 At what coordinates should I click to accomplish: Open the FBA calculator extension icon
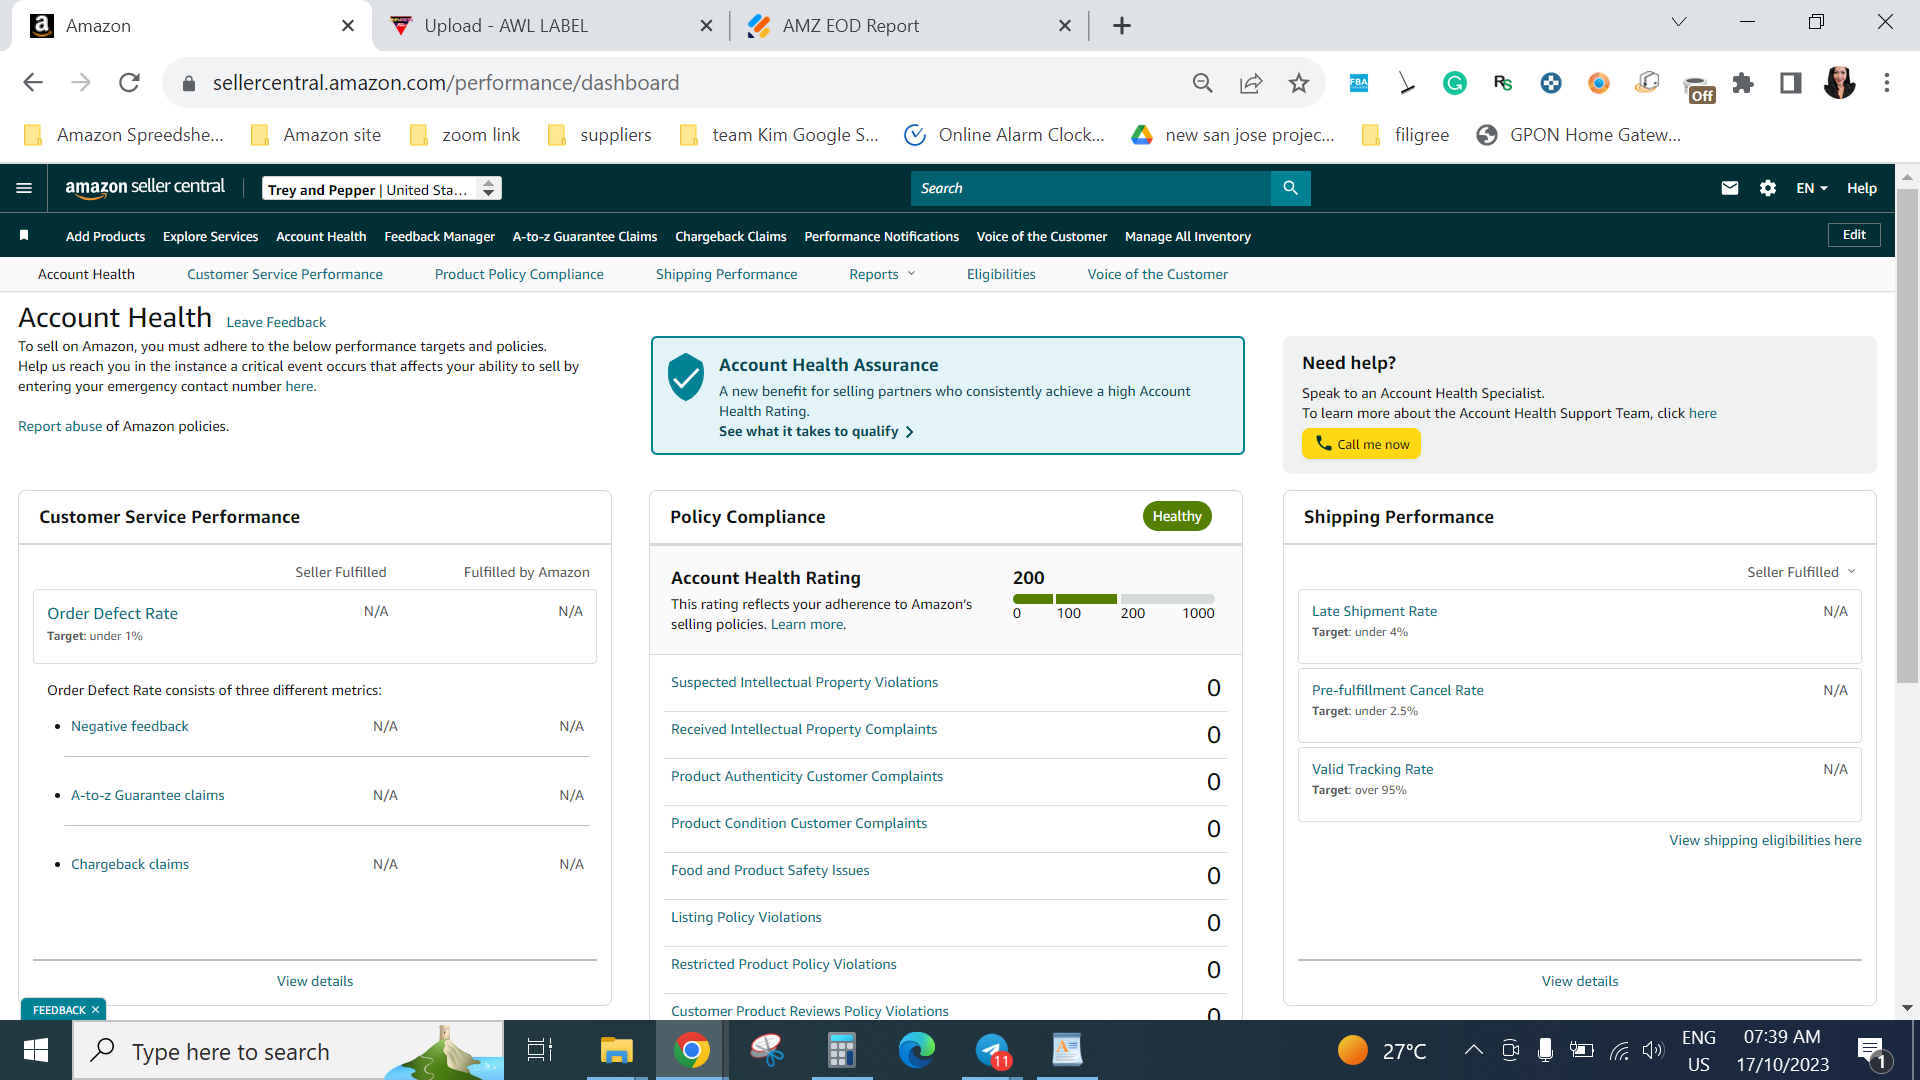(1358, 83)
